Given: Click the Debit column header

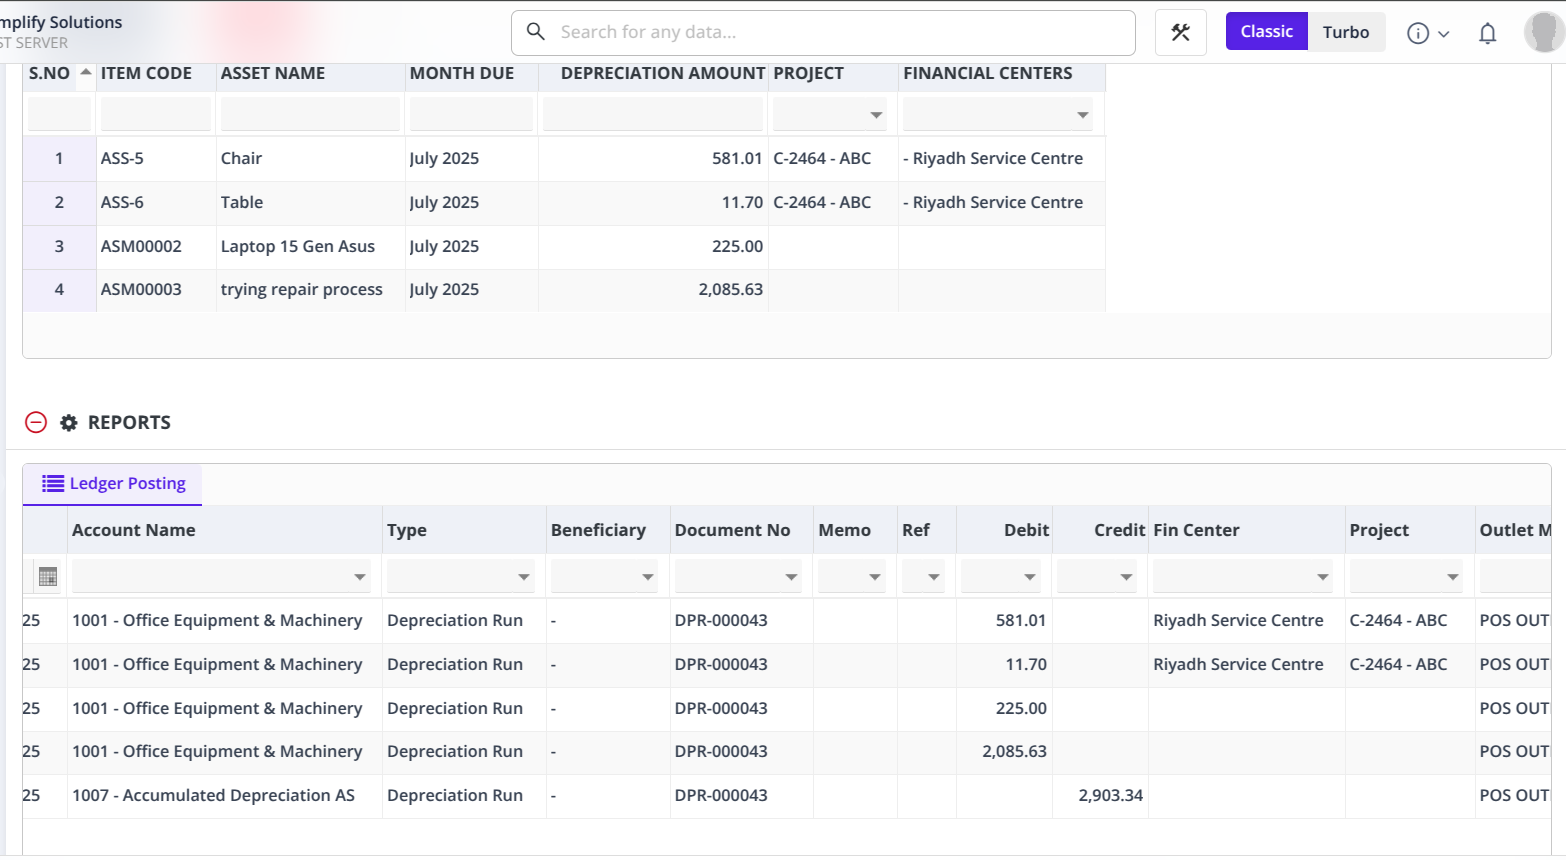Looking at the screenshot, I should [1026, 530].
